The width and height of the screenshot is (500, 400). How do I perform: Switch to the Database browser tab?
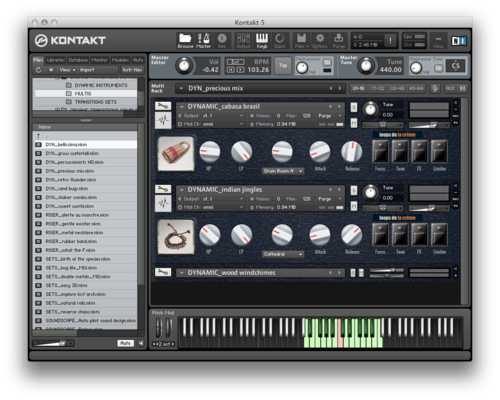(78, 60)
